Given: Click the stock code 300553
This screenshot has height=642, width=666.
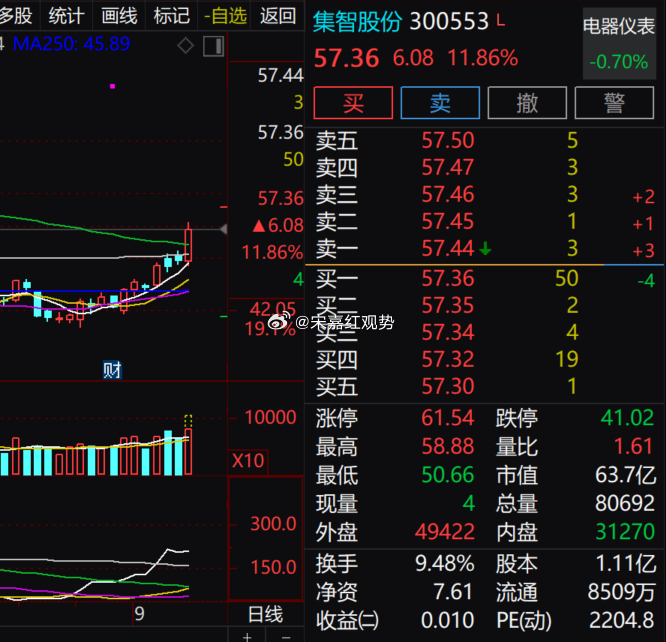Looking at the screenshot, I should pyautogui.click(x=449, y=21).
